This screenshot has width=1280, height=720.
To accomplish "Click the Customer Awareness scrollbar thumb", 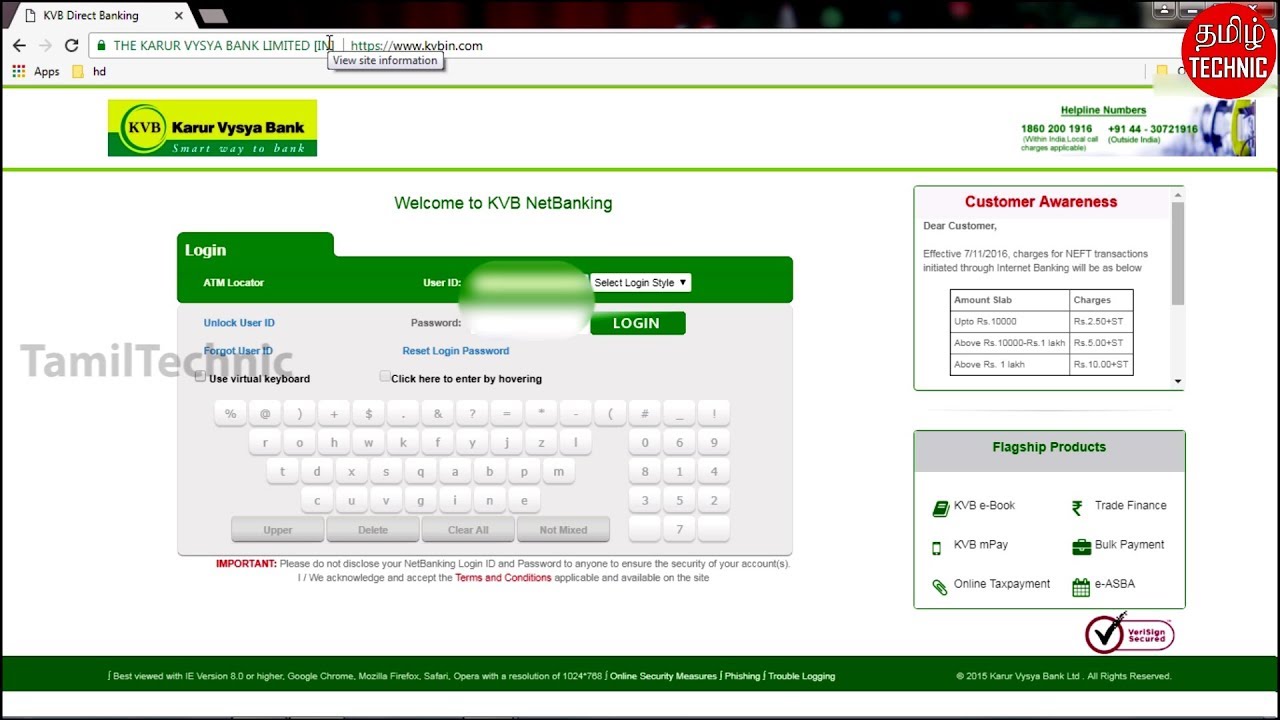I will pos(1178,253).
